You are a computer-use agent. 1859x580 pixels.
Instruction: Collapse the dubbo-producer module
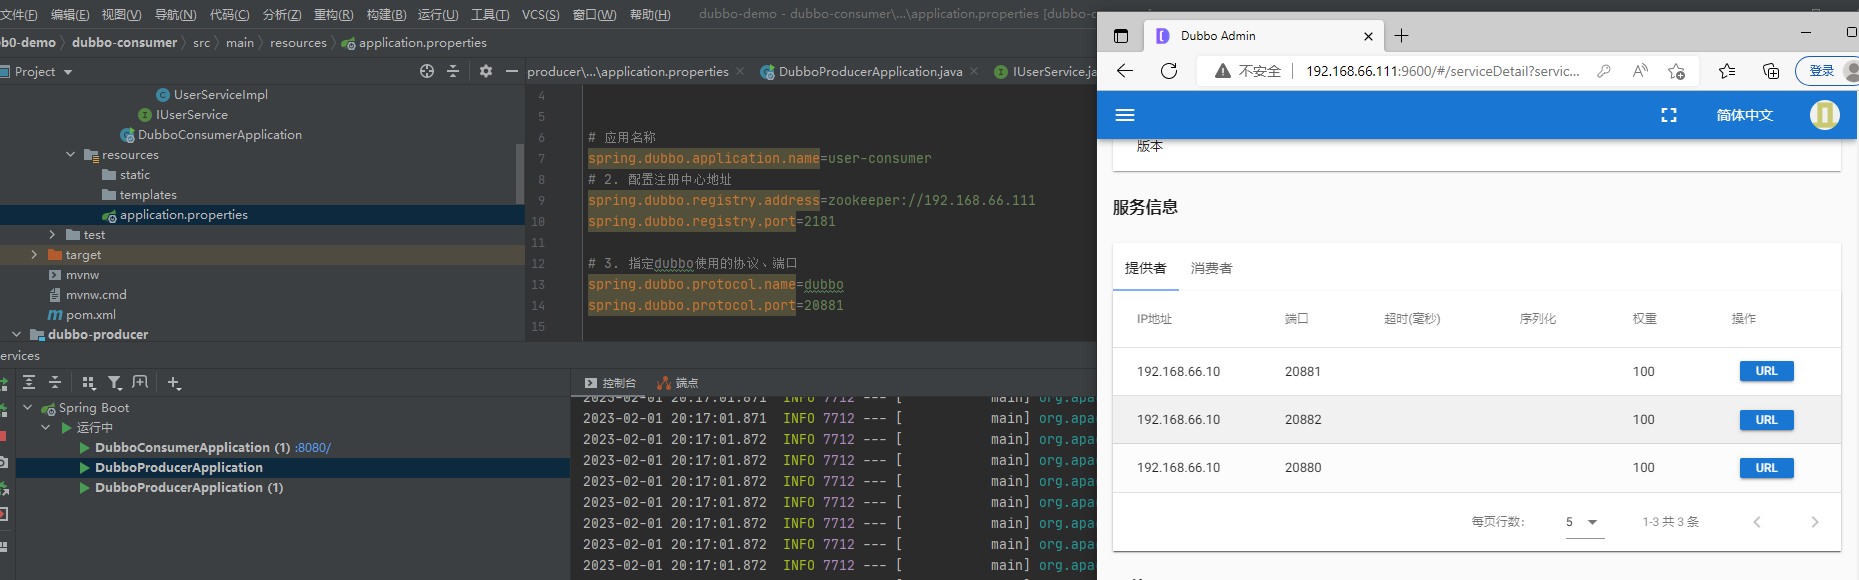[x=16, y=335]
